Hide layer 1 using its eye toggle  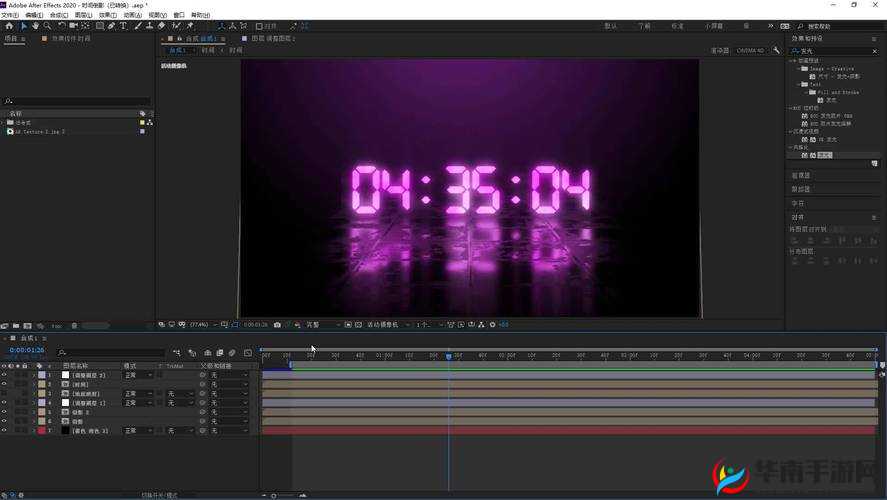(4, 375)
